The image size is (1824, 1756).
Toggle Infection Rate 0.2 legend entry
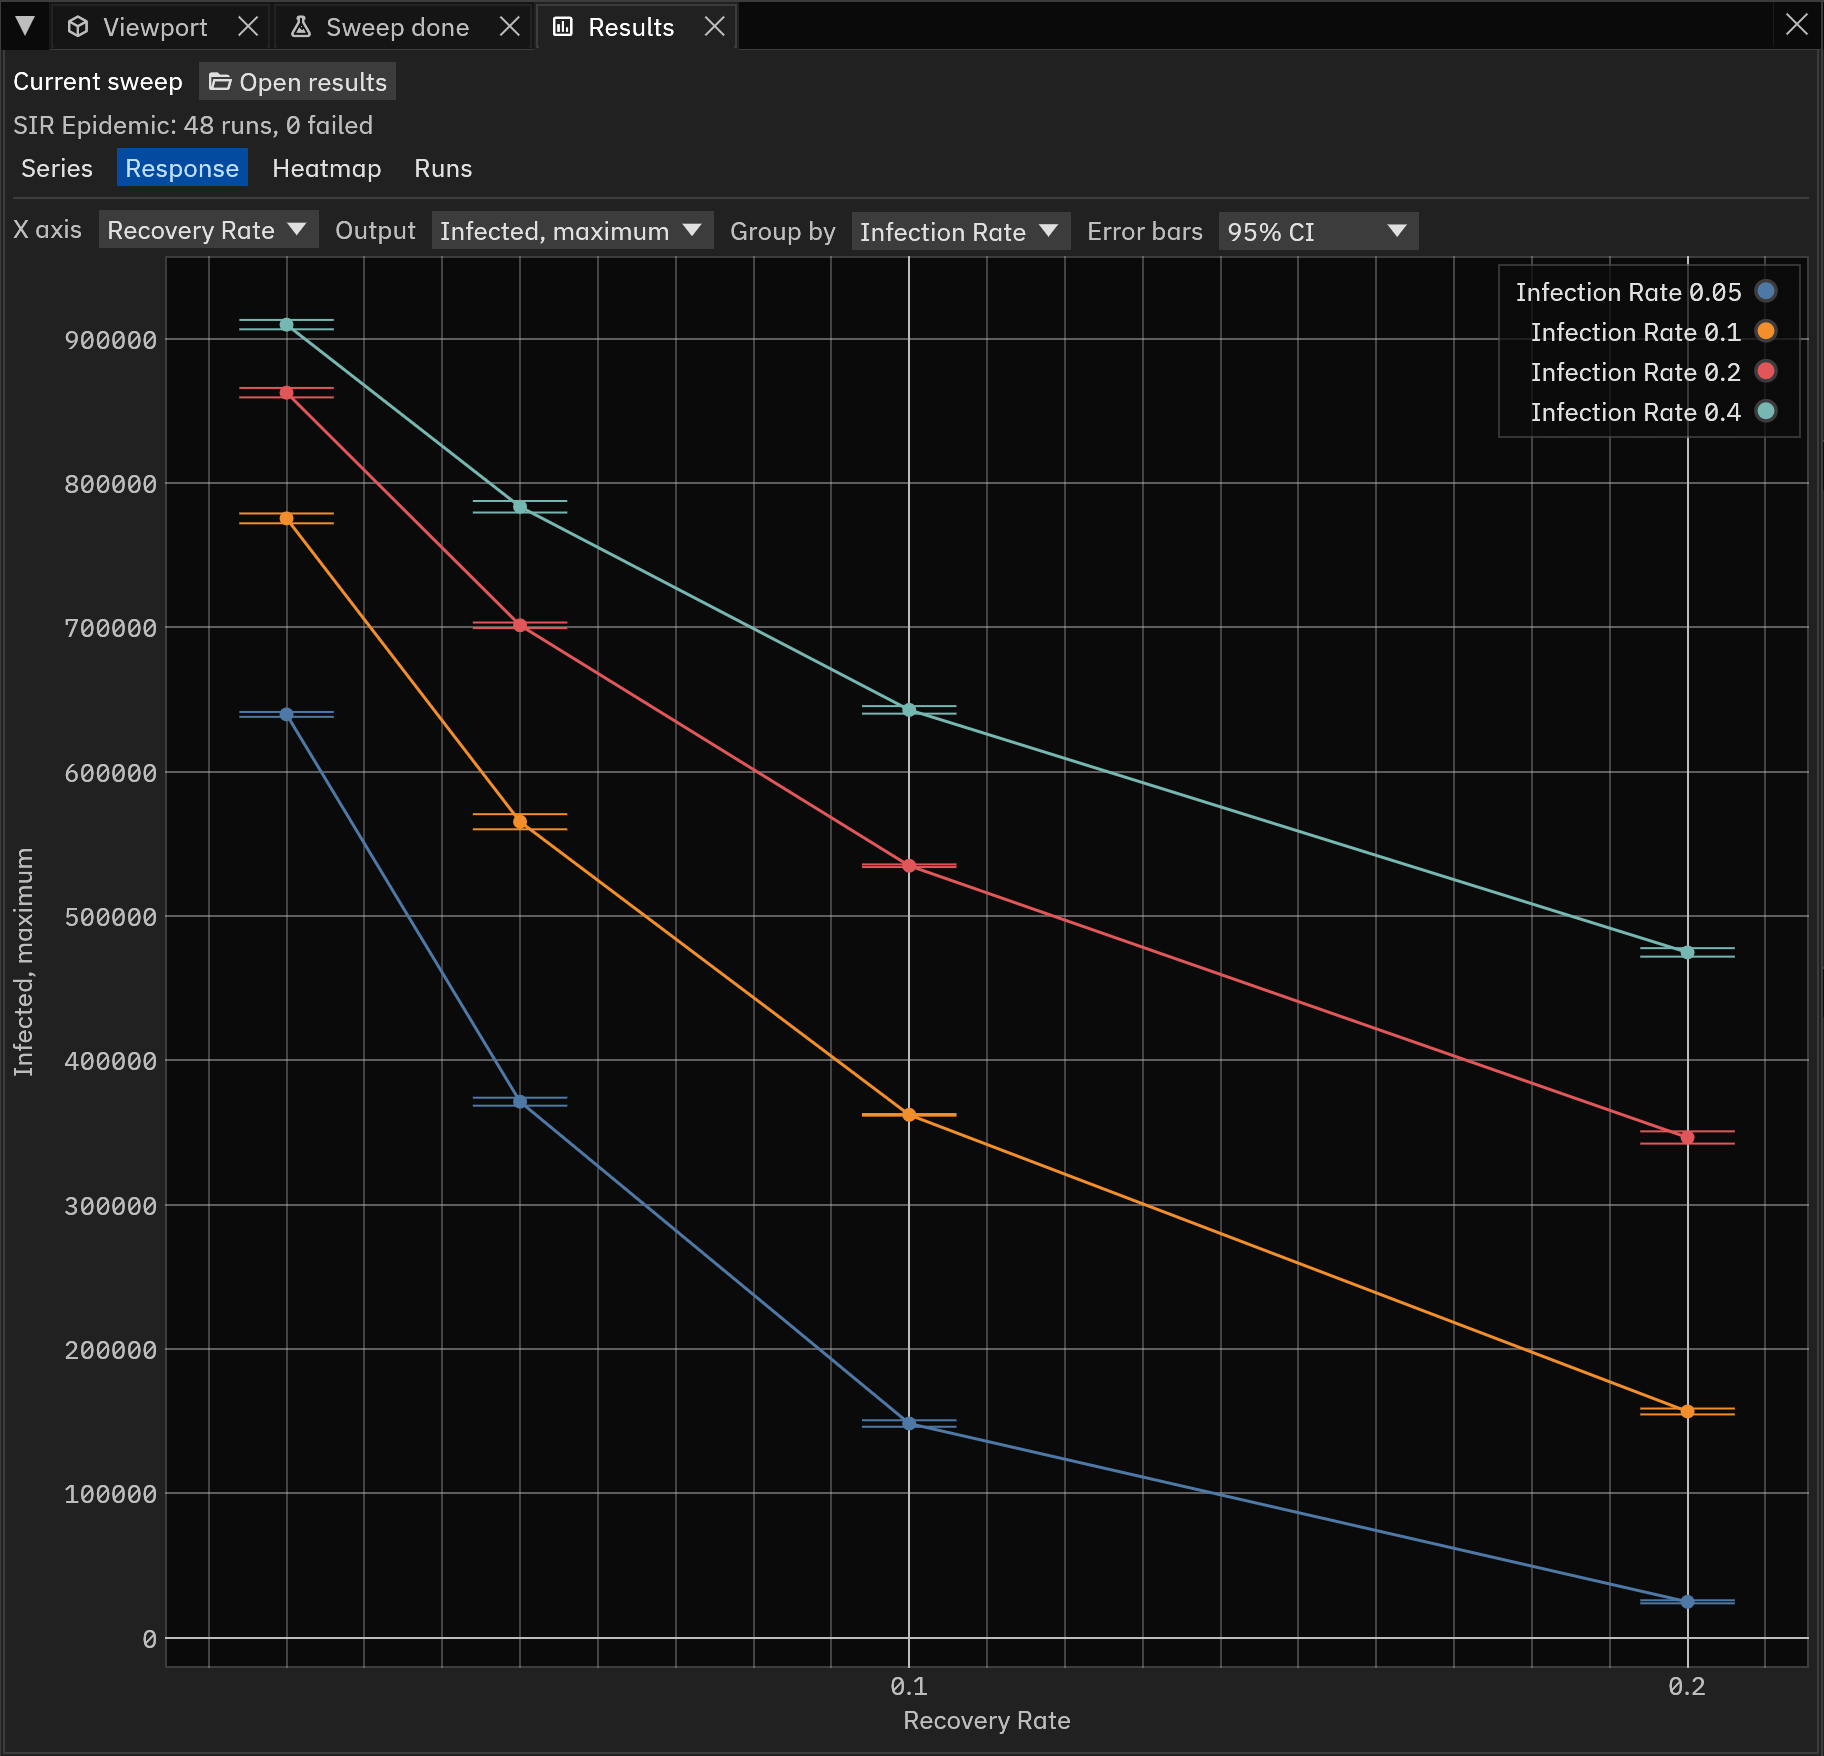click(x=1653, y=372)
